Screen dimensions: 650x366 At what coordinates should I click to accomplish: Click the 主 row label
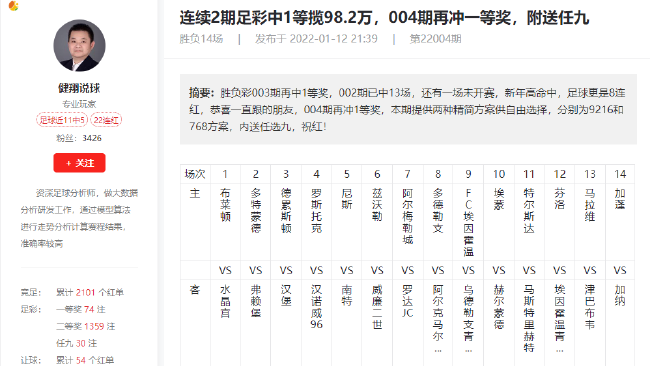[195, 194]
